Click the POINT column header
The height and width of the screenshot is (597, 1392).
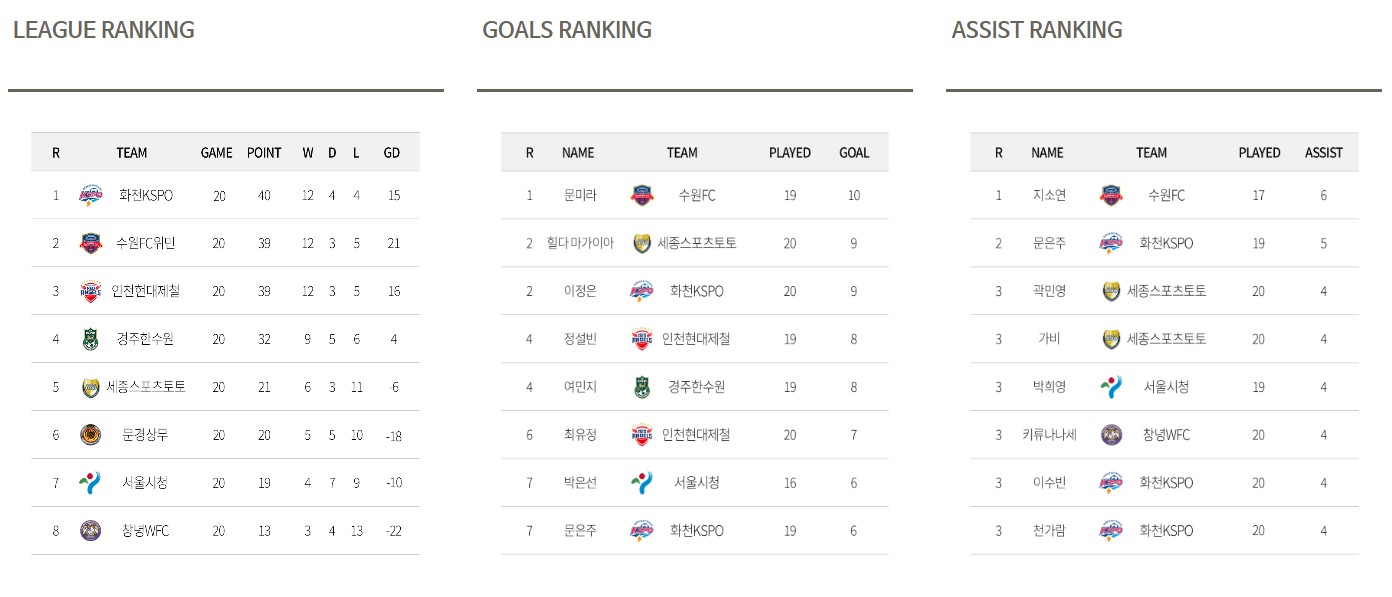point(264,153)
